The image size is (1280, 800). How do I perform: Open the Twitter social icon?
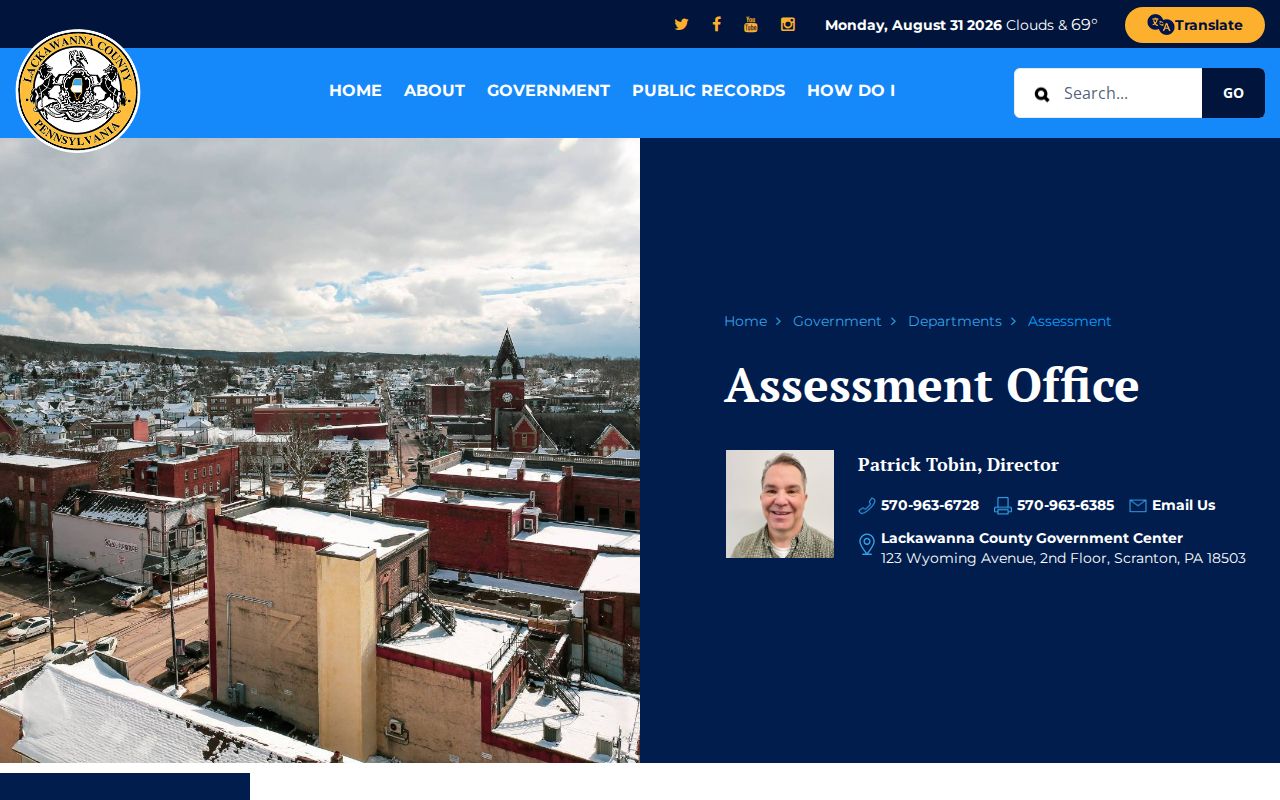pos(681,25)
